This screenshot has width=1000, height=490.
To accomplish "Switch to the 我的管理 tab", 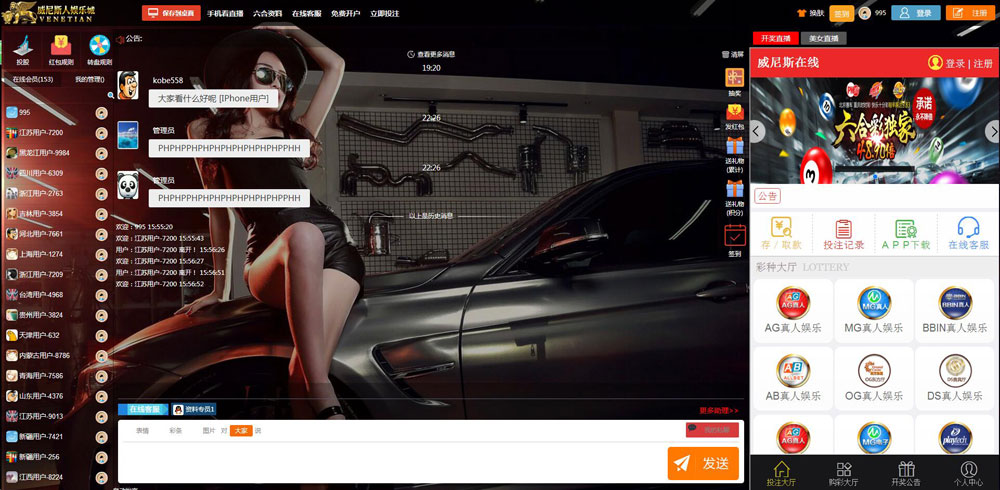I will 89,79.
